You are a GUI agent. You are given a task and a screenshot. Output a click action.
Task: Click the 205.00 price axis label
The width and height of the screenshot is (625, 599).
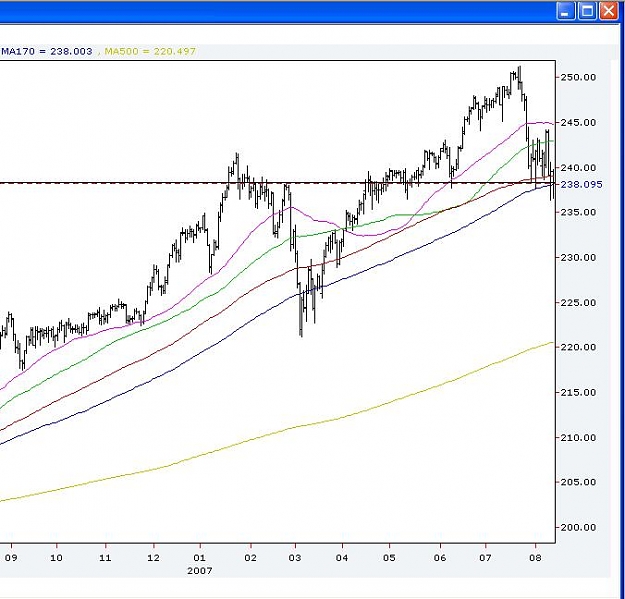(578, 482)
